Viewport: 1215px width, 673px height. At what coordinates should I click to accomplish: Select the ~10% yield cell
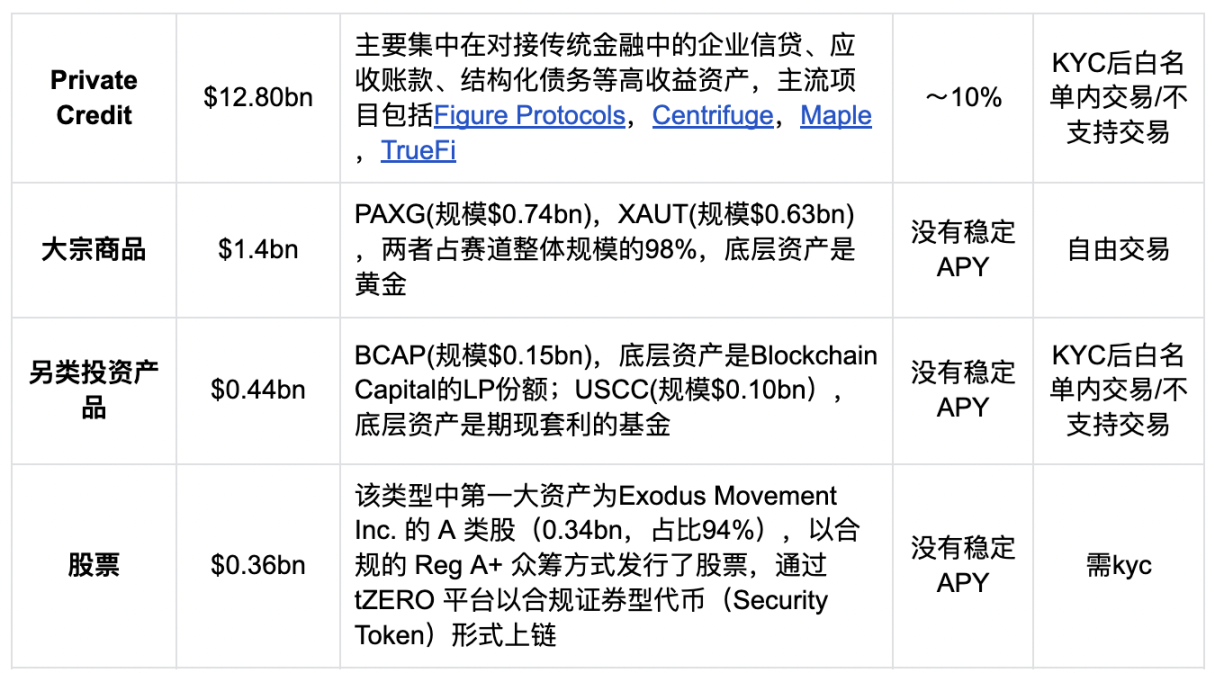(x=963, y=98)
